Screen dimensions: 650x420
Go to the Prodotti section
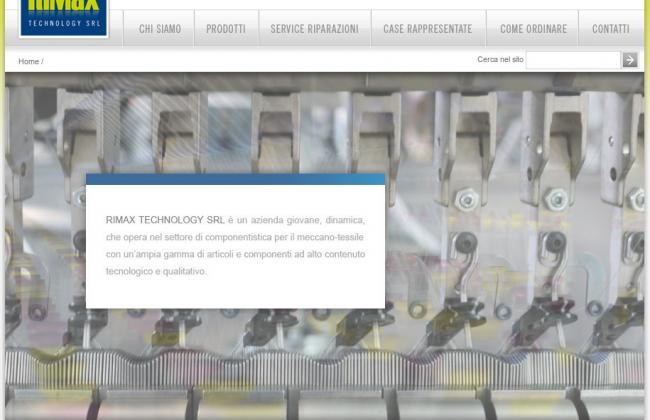[x=226, y=29]
